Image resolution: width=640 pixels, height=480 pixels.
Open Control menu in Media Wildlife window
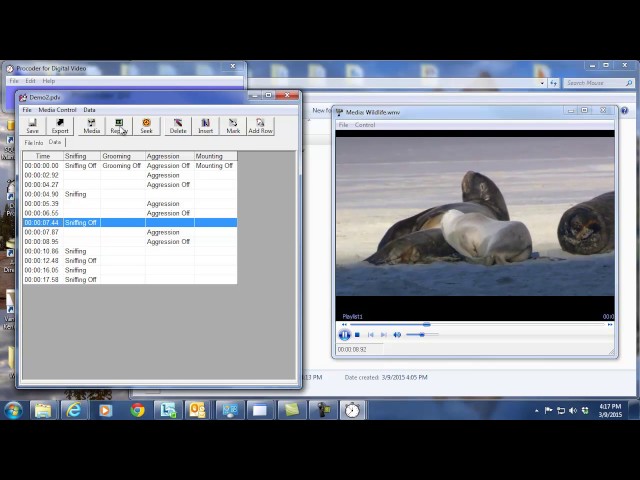365,125
